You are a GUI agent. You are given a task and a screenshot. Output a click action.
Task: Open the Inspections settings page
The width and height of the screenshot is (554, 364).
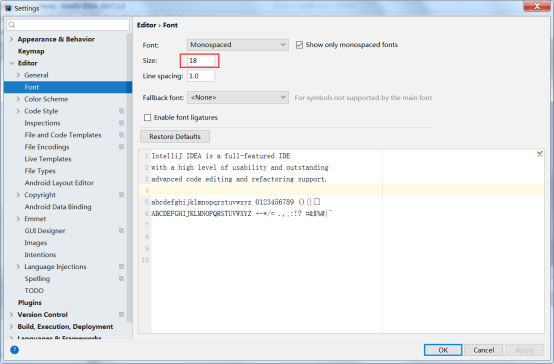tap(42, 123)
